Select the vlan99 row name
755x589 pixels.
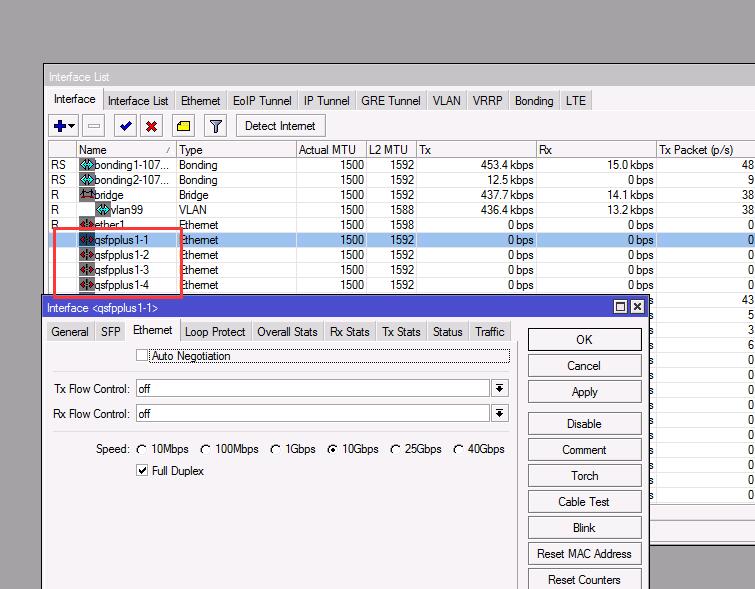tap(127, 209)
